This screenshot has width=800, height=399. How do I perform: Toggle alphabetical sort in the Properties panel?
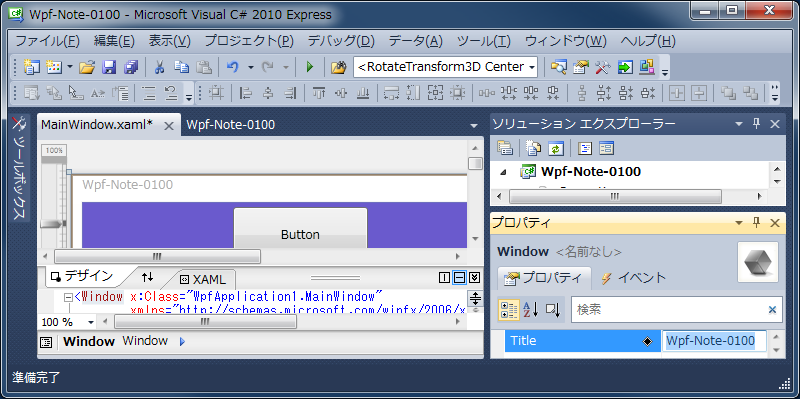pyautogui.click(x=531, y=309)
